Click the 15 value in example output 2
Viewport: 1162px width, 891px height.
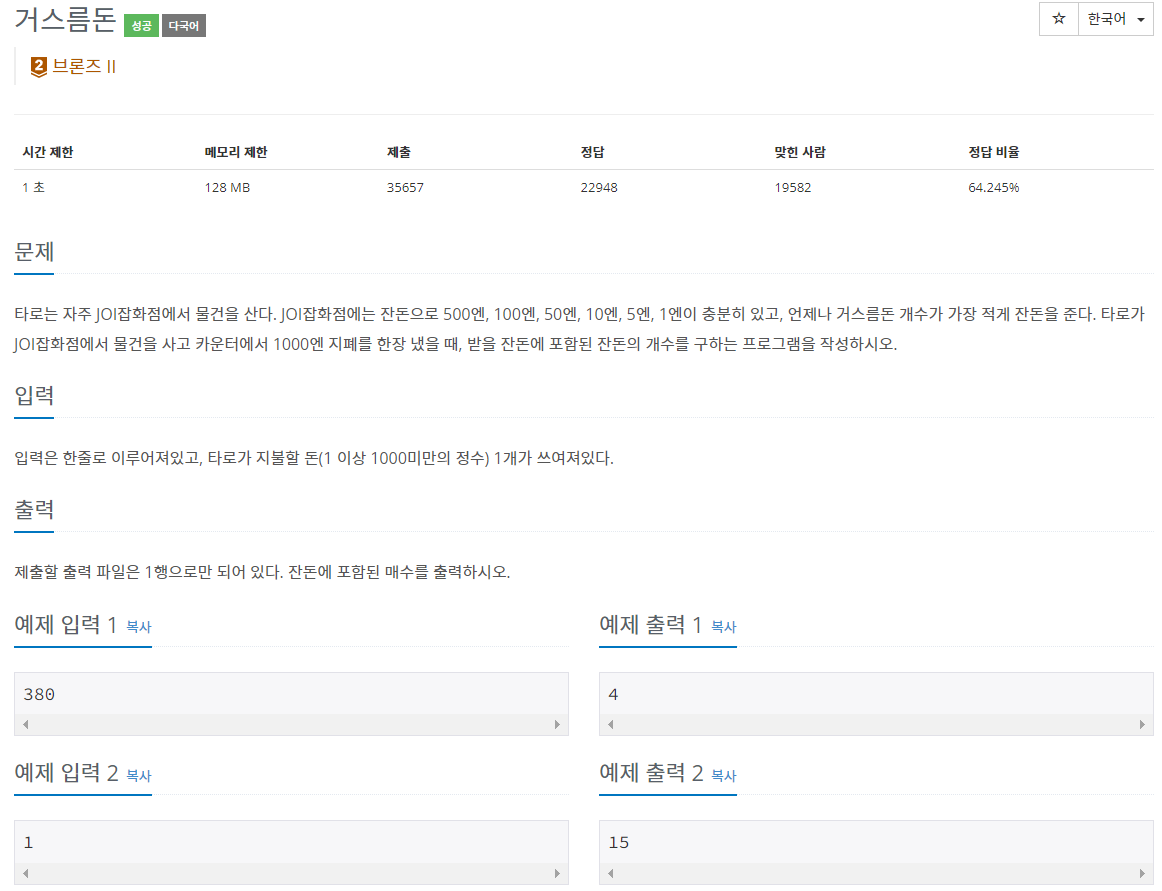619,843
